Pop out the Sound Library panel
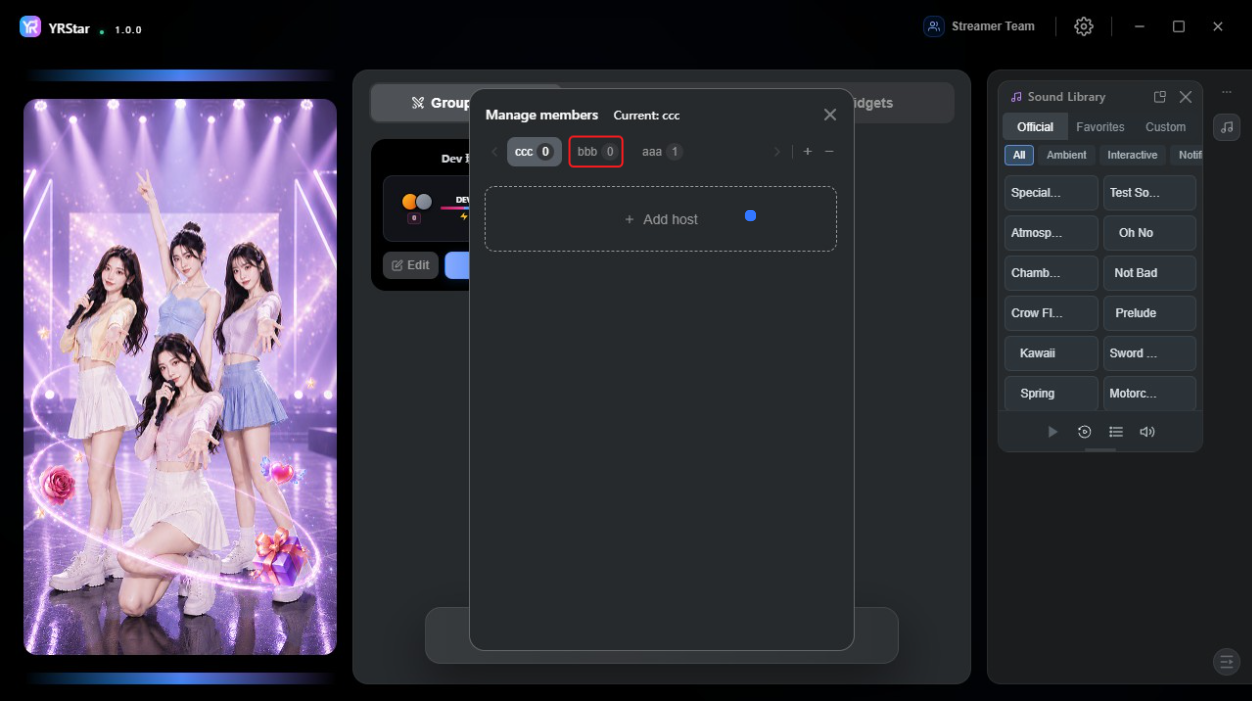The image size is (1252, 701). 1160,97
